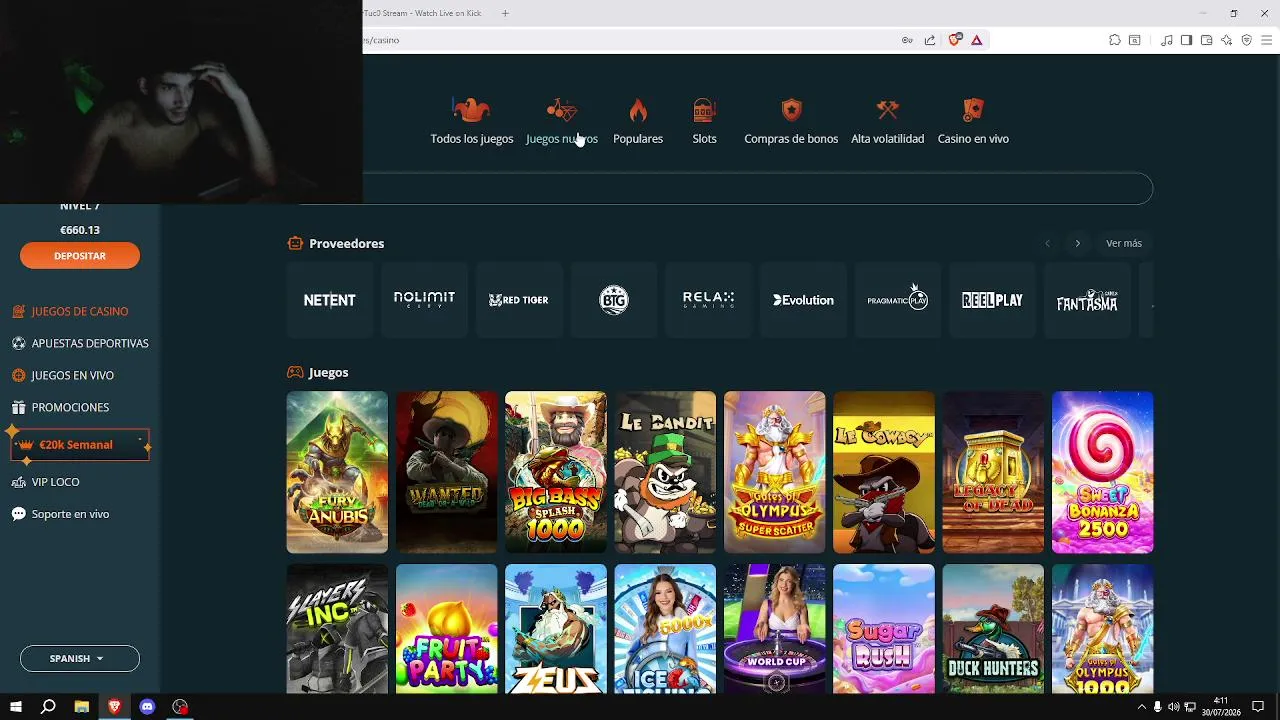Image resolution: width=1280 pixels, height=720 pixels.
Task: Open JUEGOS EN VIVO in sidebar
Action: (63, 376)
